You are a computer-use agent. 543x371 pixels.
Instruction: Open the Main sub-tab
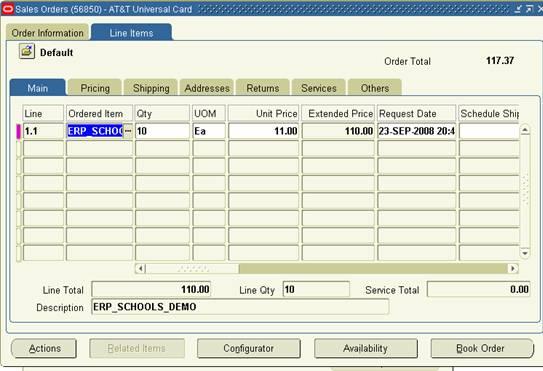click(x=38, y=88)
